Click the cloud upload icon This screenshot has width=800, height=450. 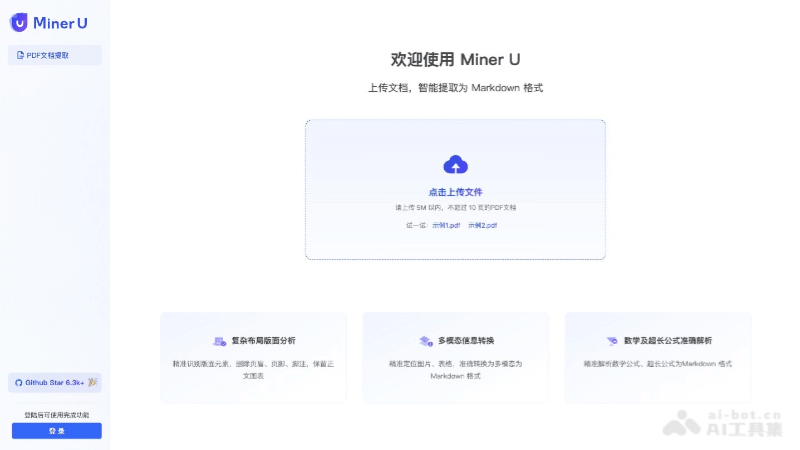click(x=455, y=165)
